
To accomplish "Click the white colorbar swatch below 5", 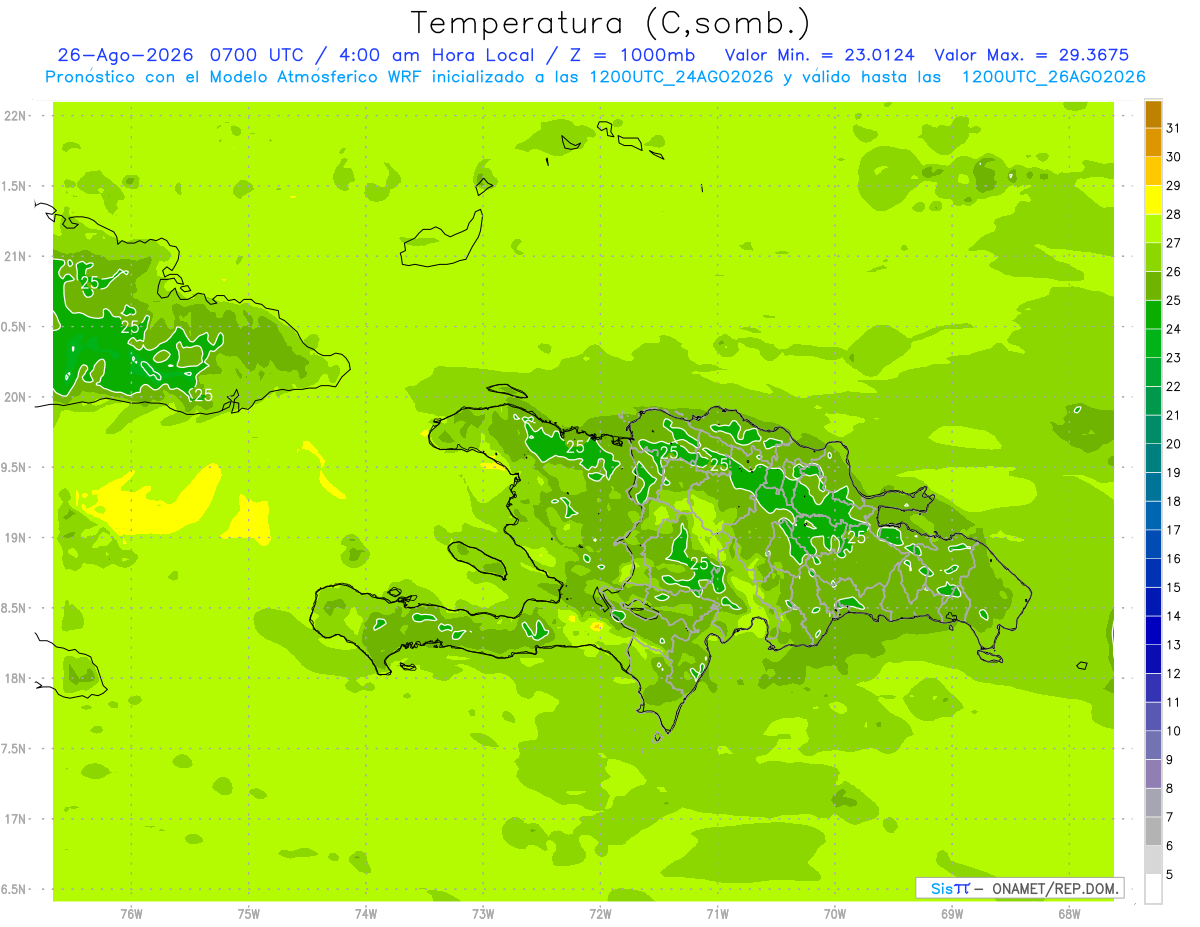I will [x=1153, y=888].
